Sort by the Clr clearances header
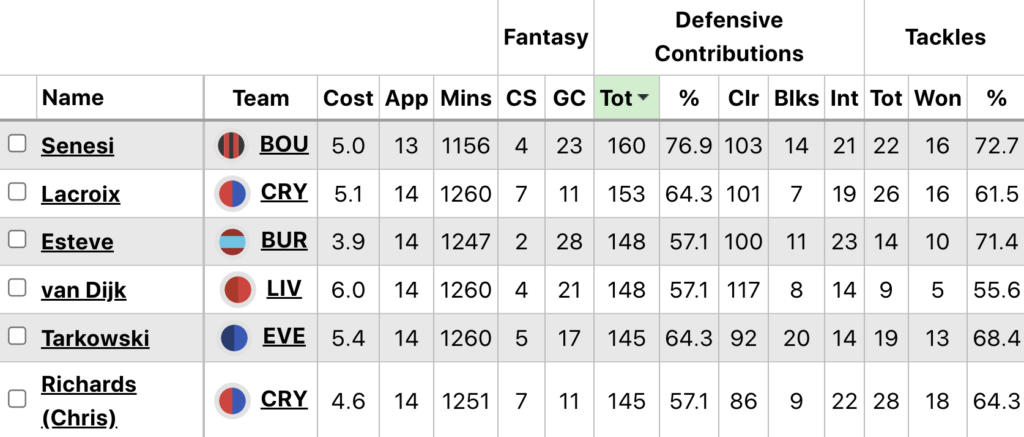The height and width of the screenshot is (437, 1024). pos(743,98)
